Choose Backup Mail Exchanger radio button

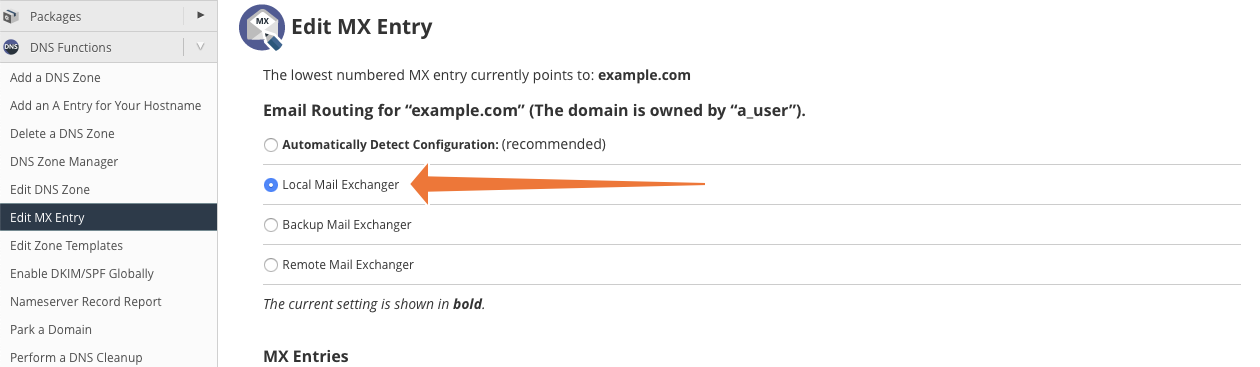[271, 225]
